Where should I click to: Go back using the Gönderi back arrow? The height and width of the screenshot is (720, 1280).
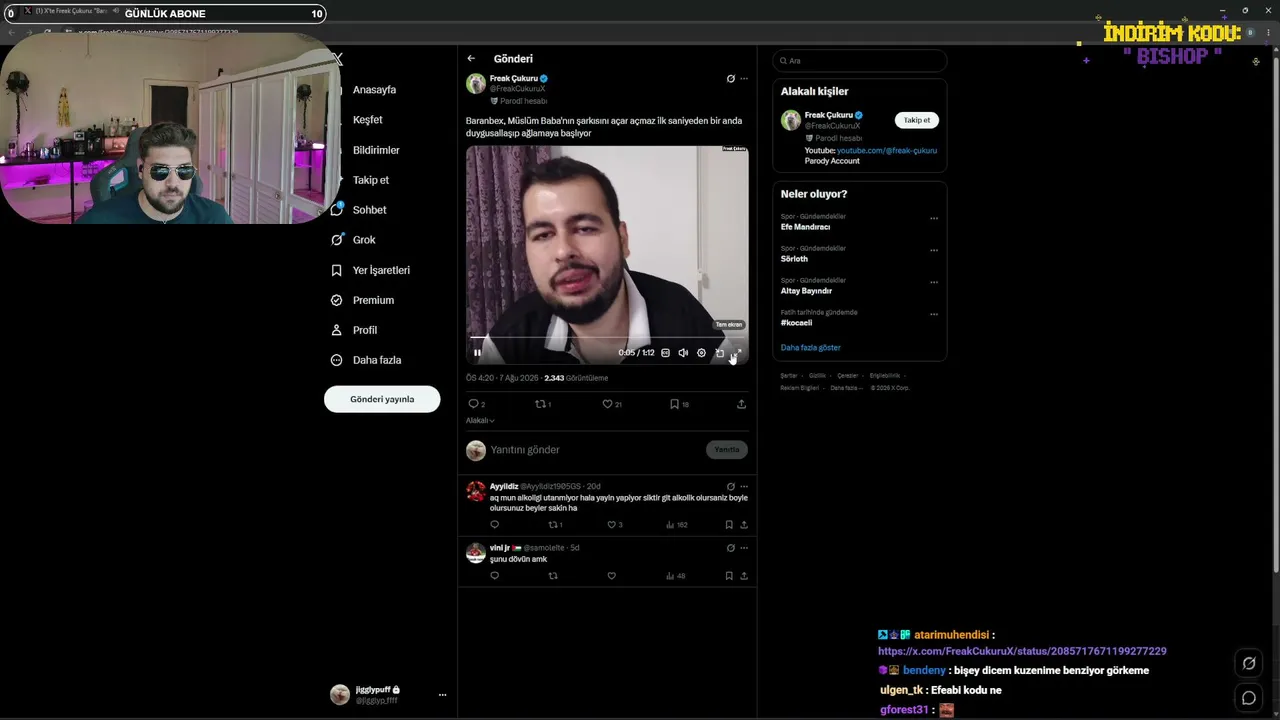pyautogui.click(x=471, y=59)
